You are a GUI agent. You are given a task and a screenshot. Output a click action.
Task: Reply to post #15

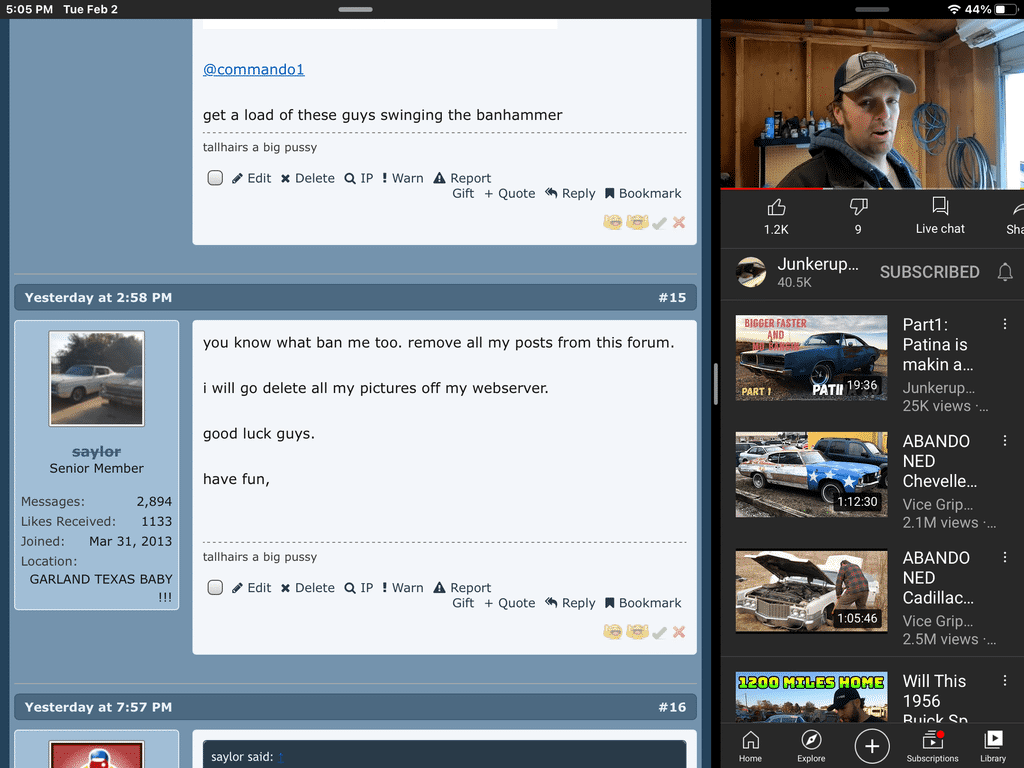(570, 603)
